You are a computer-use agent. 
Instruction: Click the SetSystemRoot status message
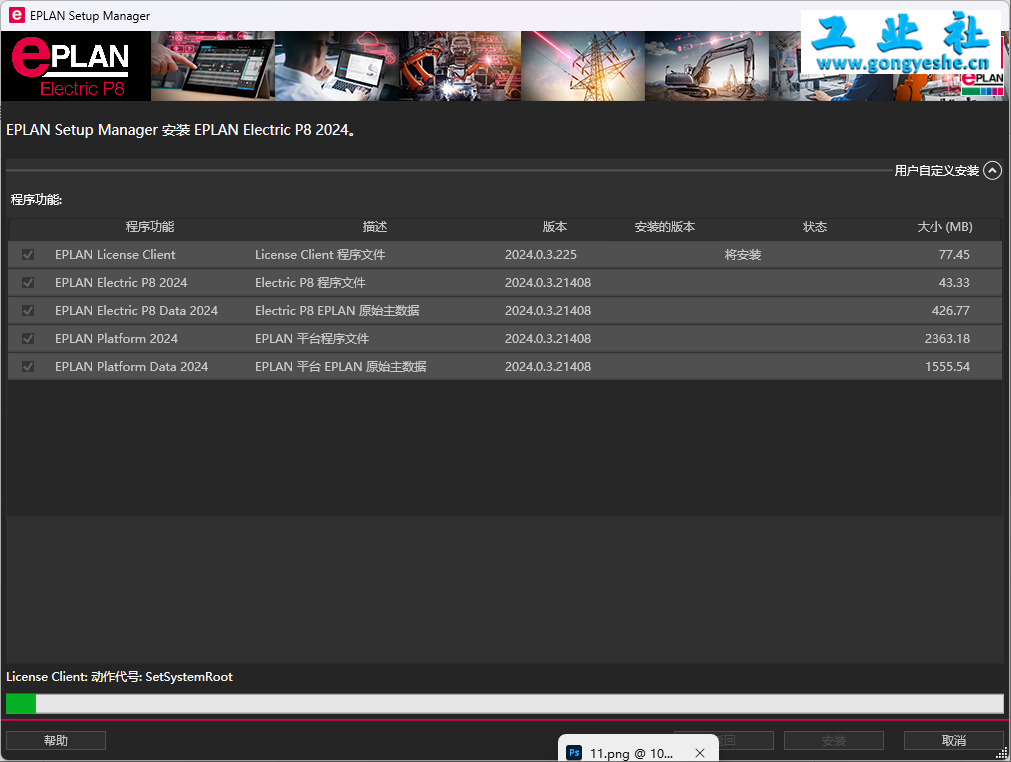pos(119,677)
